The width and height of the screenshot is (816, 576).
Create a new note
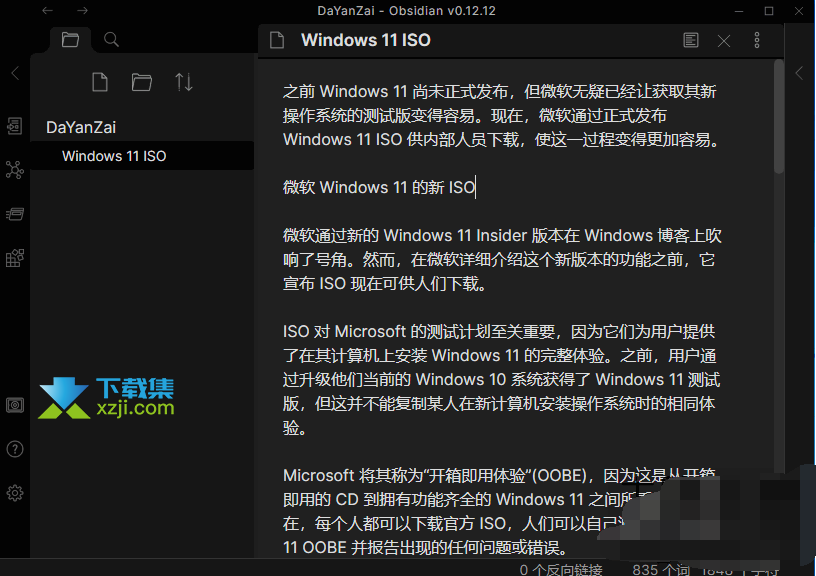click(x=100, y=82)
